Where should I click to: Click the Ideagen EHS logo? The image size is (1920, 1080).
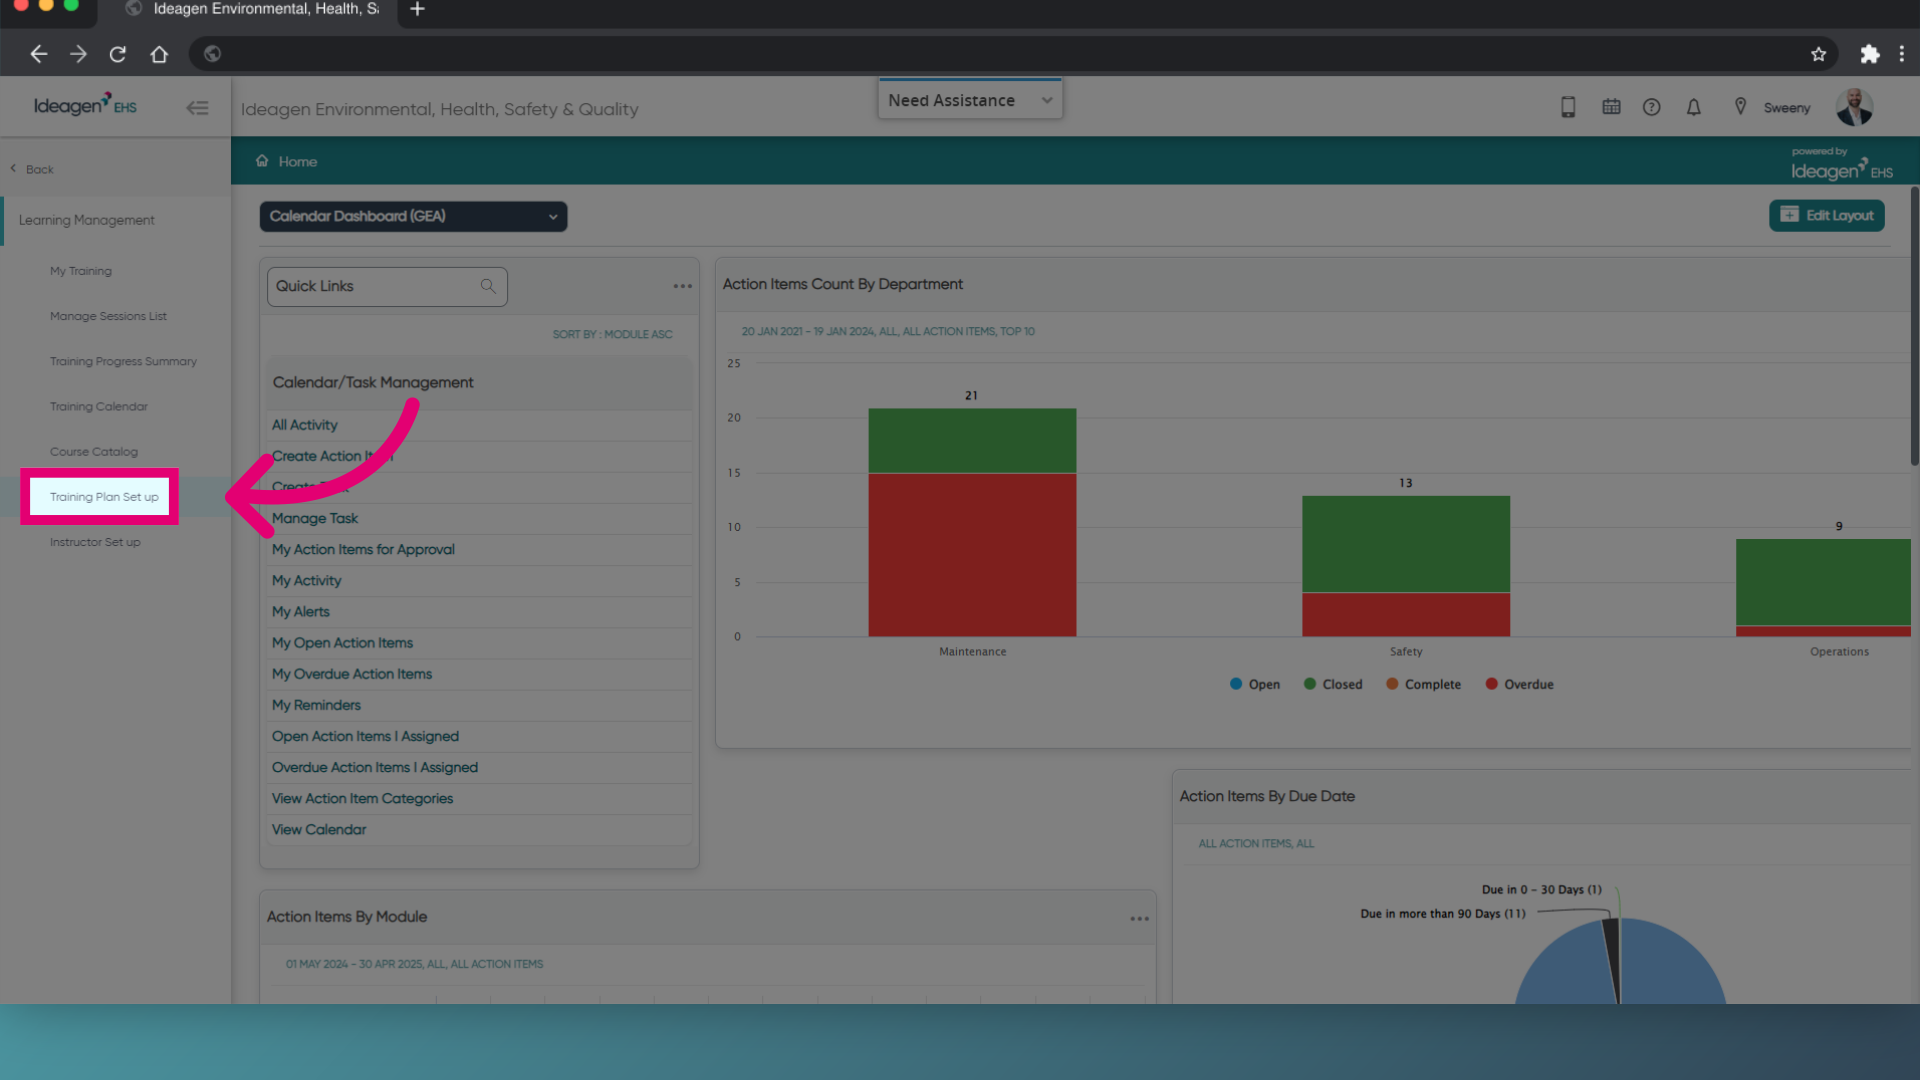click(x=85, y=105)
